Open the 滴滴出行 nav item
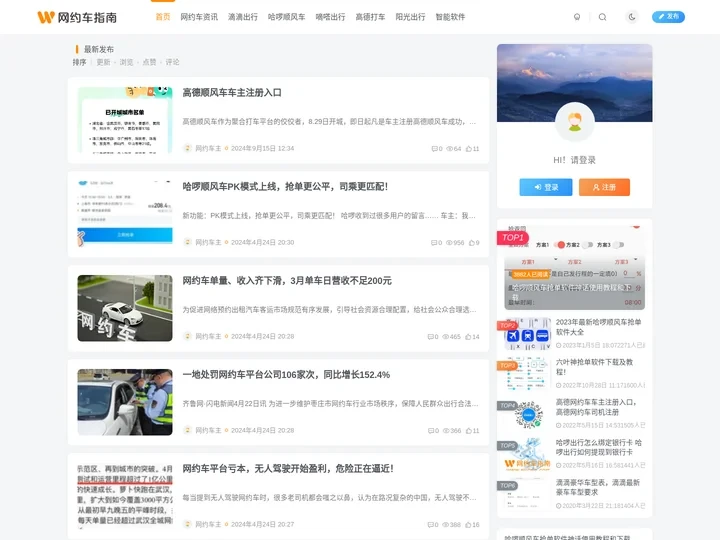 pyautogui.click(x=243, y=17)
